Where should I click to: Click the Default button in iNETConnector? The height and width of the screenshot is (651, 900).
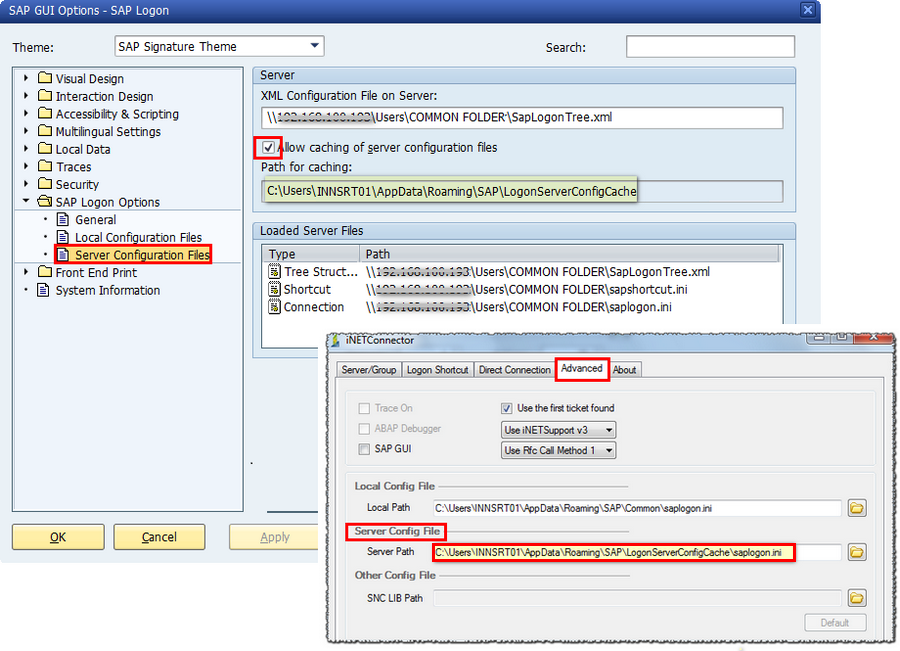(835, 622)
